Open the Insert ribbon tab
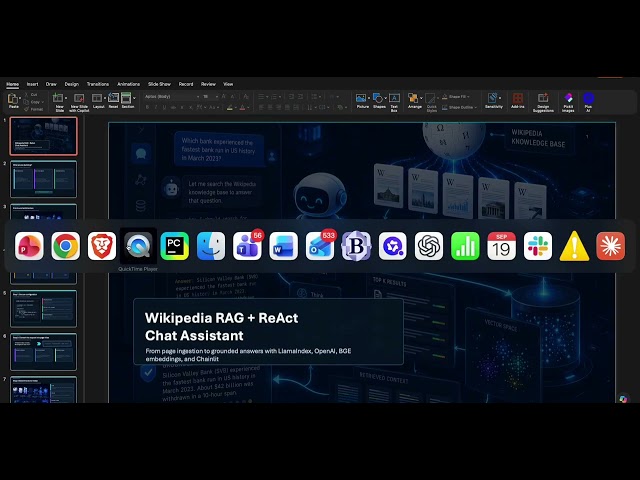This screenshot has width=640, height=480. [32, 84]
